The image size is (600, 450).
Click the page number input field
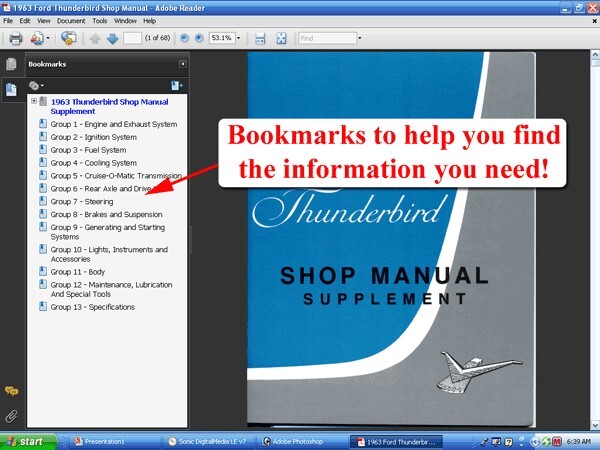(x=132, y=38)
